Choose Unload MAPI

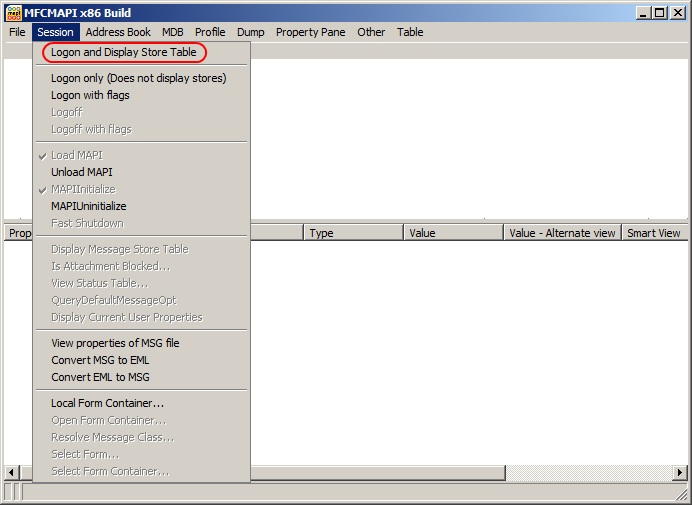141,172
